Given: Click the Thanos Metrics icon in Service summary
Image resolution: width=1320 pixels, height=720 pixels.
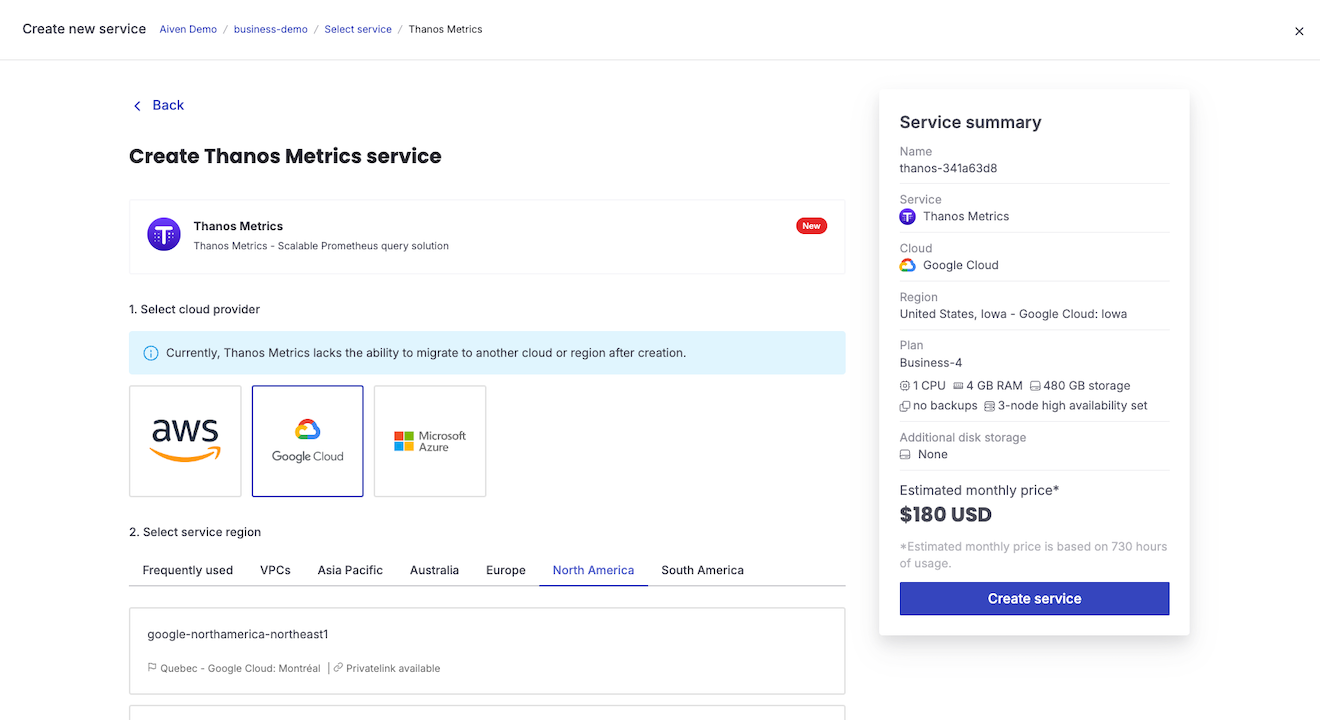Looking at the screenshot, I should point(908,216).
